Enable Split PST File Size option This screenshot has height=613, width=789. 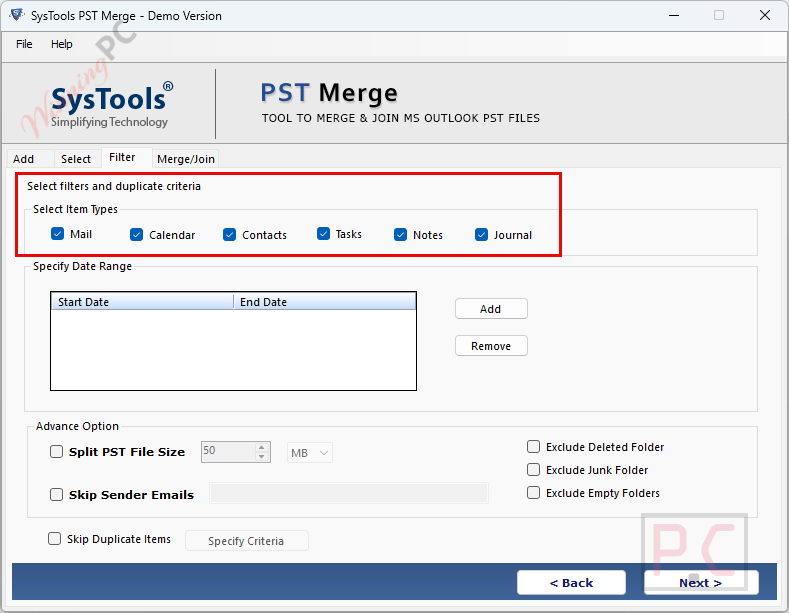[x=56, y=451]
